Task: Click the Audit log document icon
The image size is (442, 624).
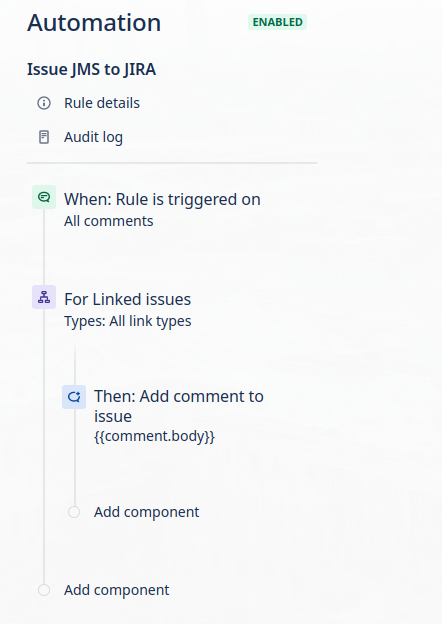Action: pos(44,137)
